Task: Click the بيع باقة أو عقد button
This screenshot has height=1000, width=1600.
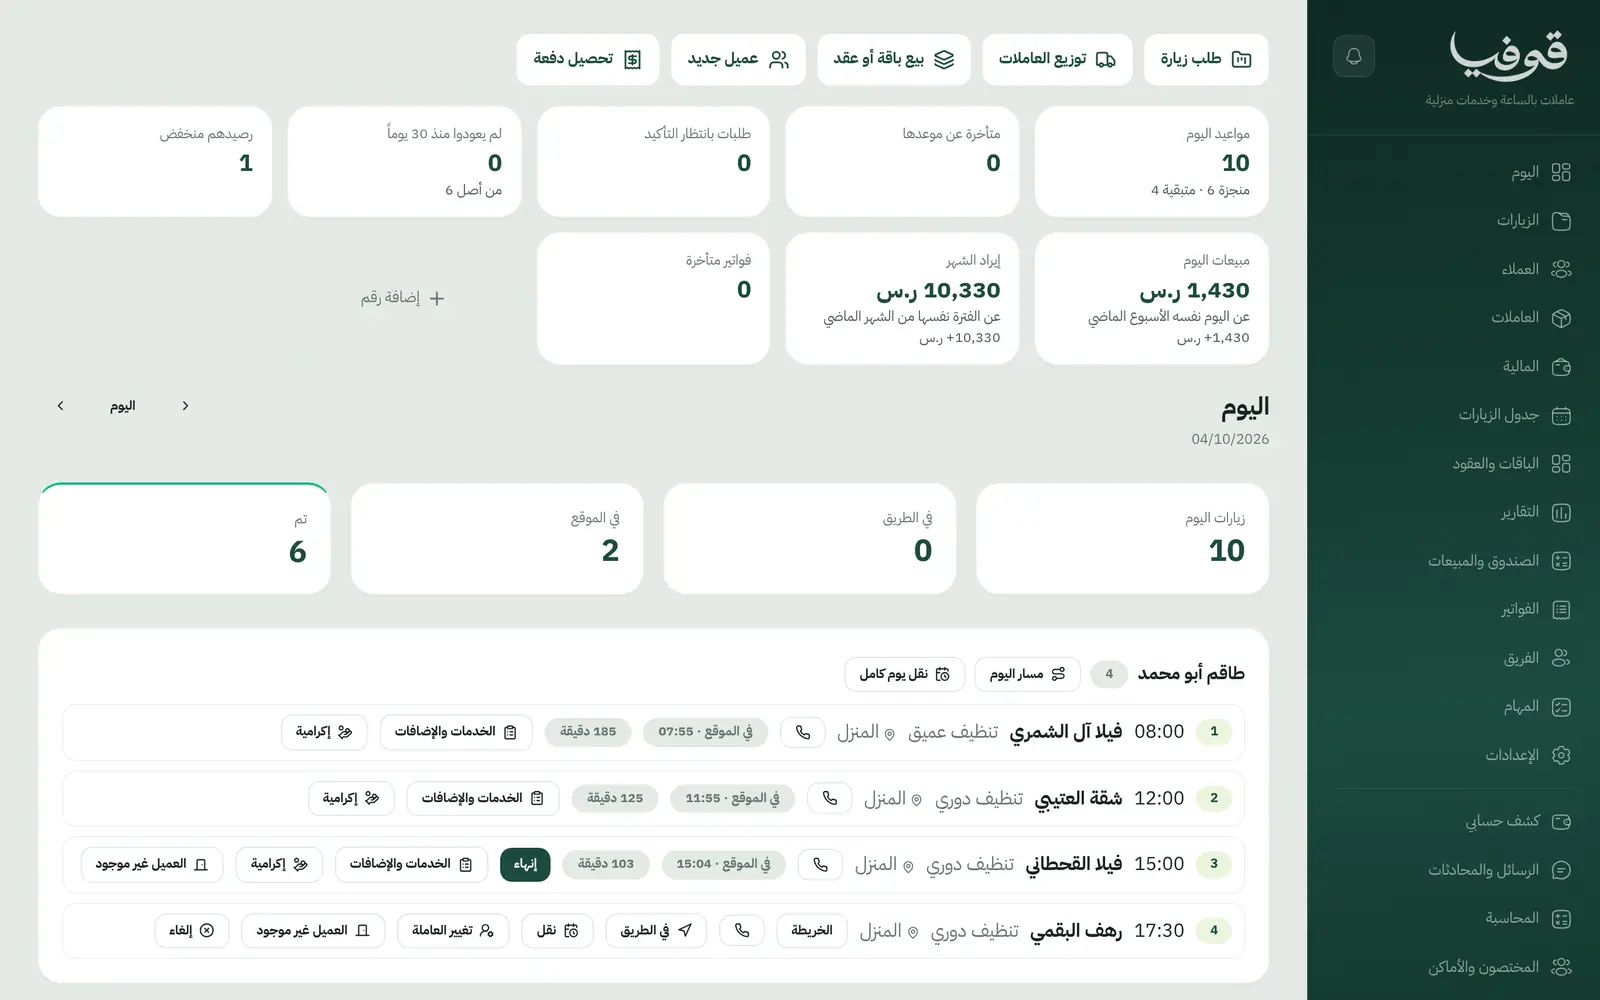Action: [894, 59]
